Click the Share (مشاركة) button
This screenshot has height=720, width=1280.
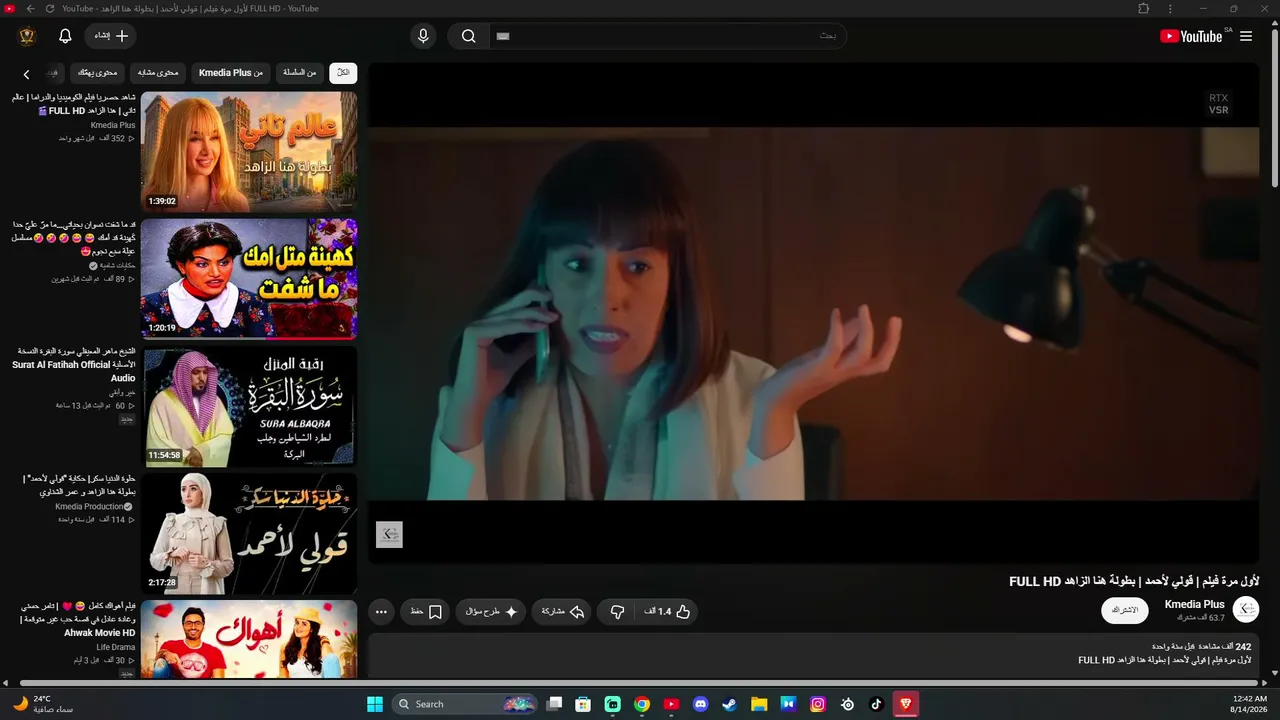coord(562,611)
